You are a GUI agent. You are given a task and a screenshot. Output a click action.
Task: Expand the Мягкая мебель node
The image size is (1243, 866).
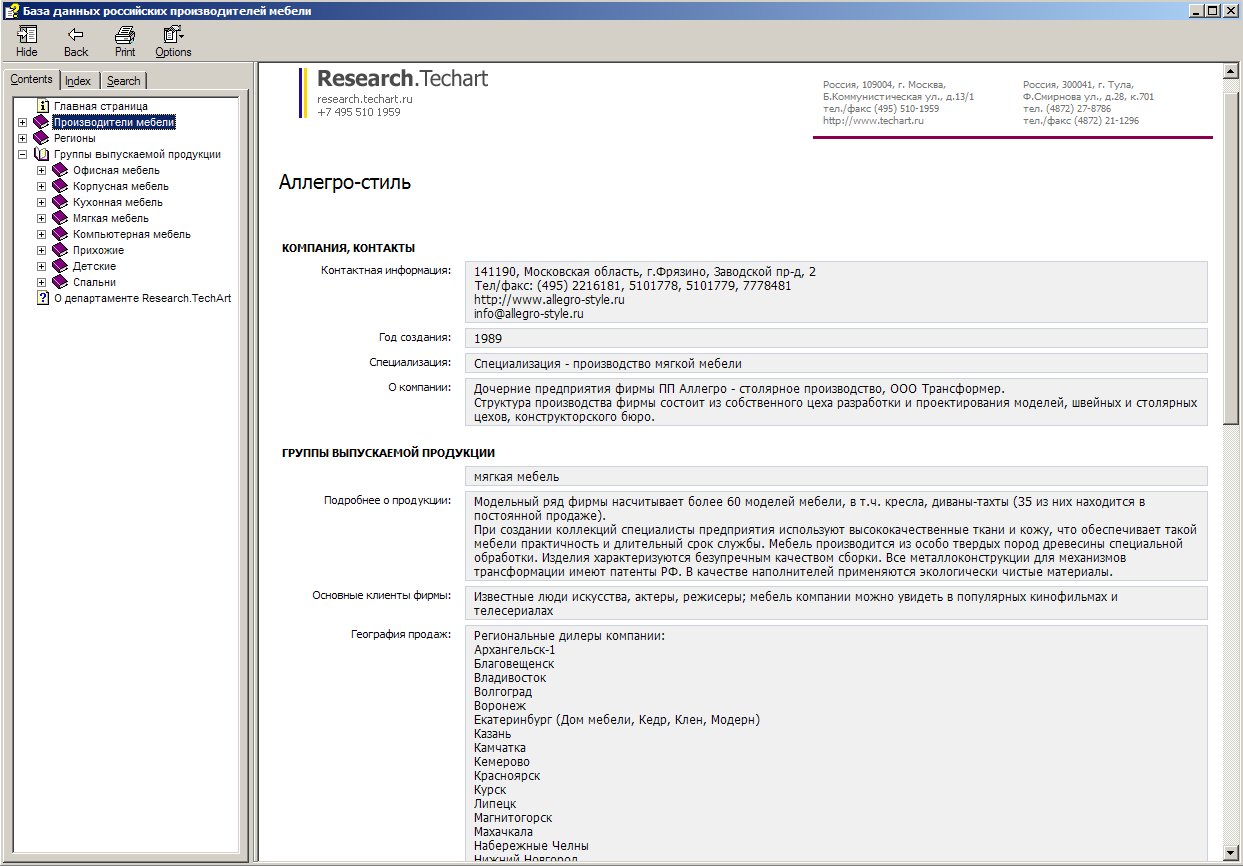42,218
